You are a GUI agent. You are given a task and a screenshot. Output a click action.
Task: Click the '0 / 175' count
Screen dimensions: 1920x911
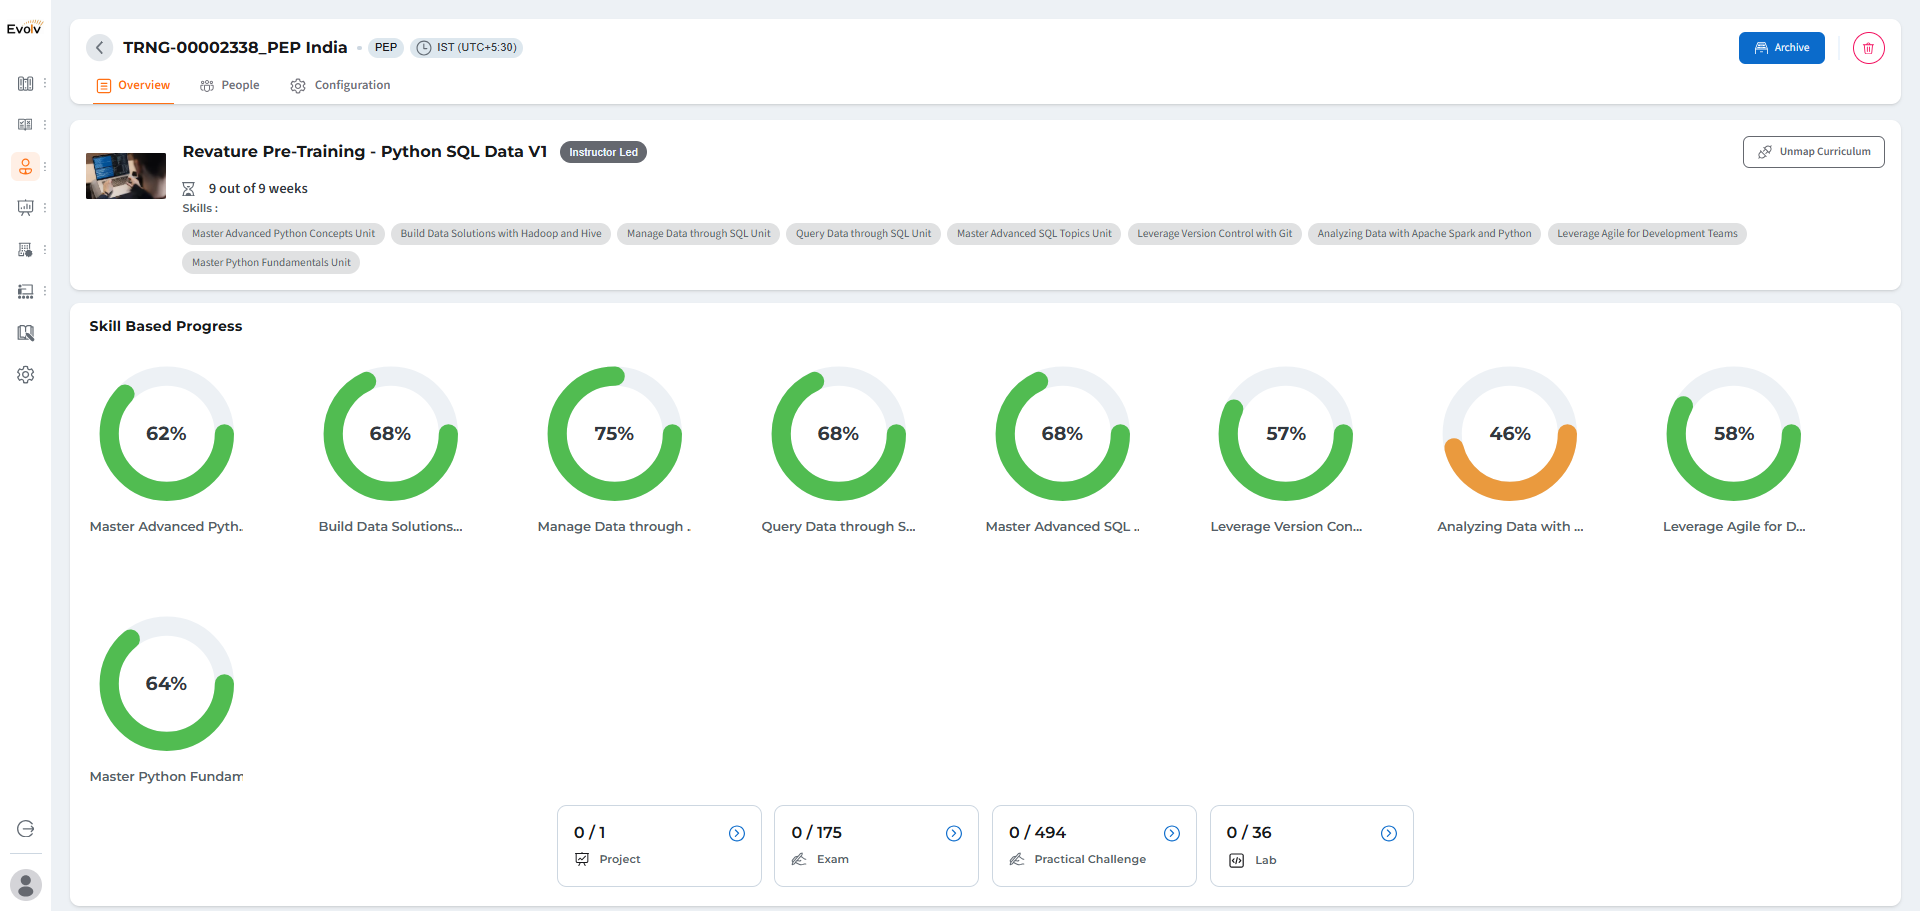tap(816, 833)
